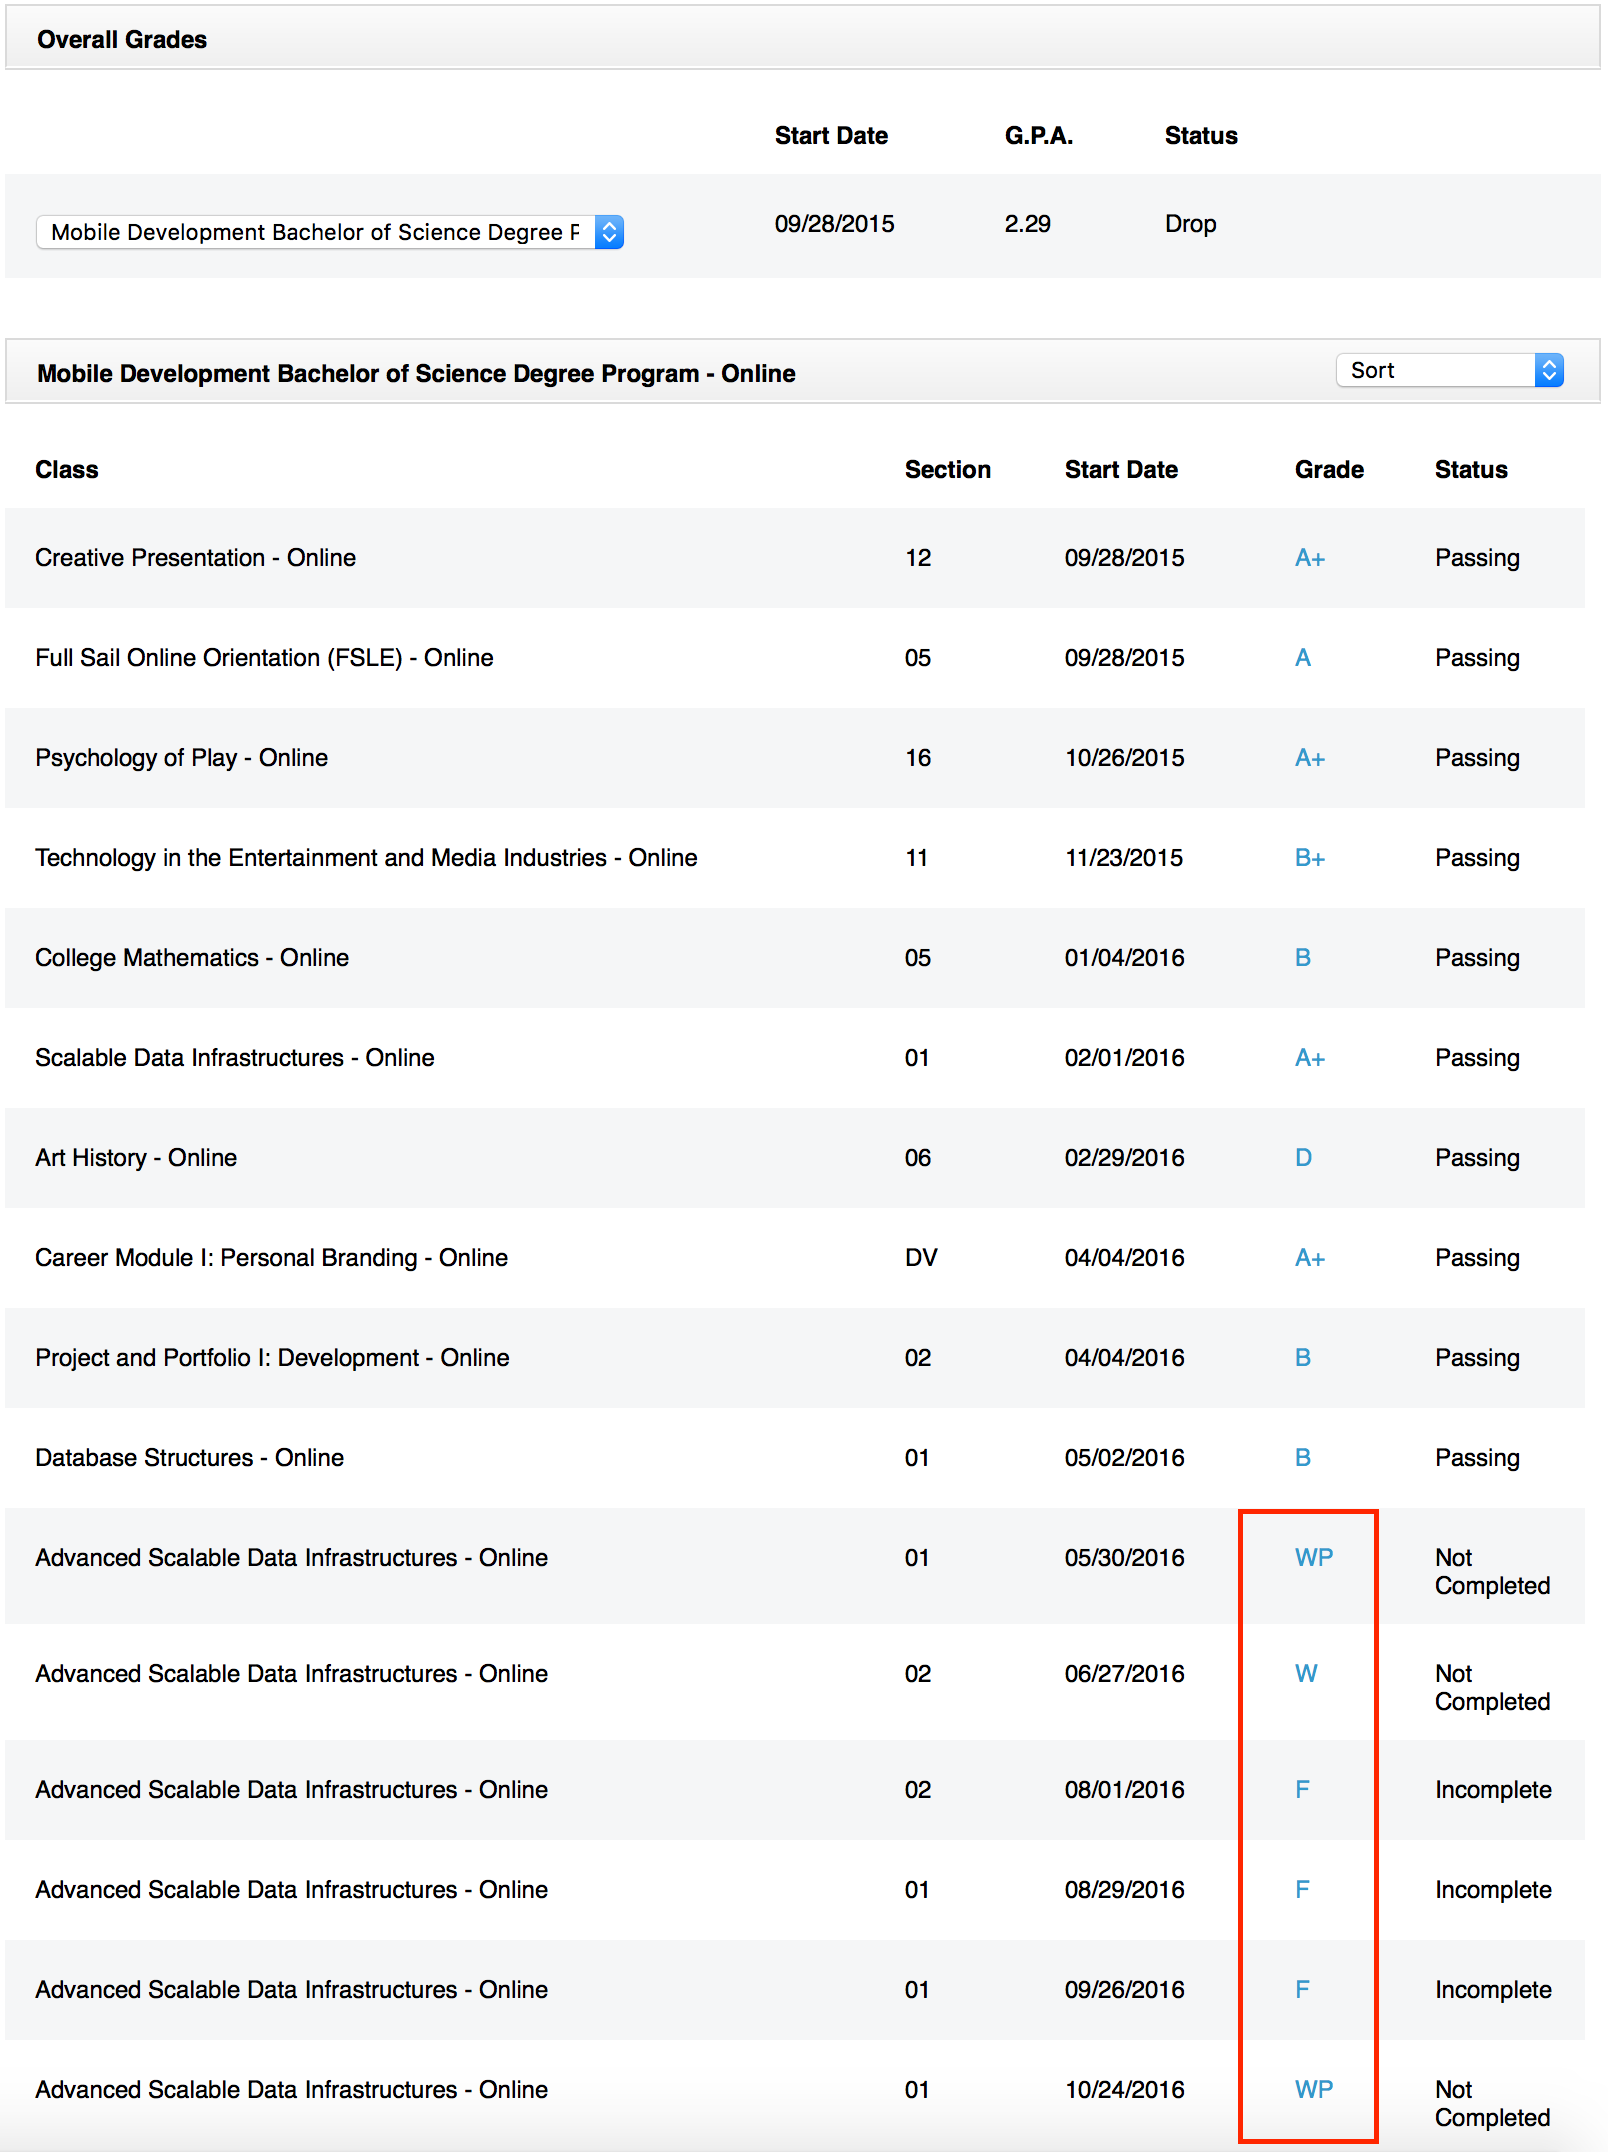The height and width of the screenshot is (2152, 1608).
Task: Click Psychology of Play - Online class
Action: [181, 758]
